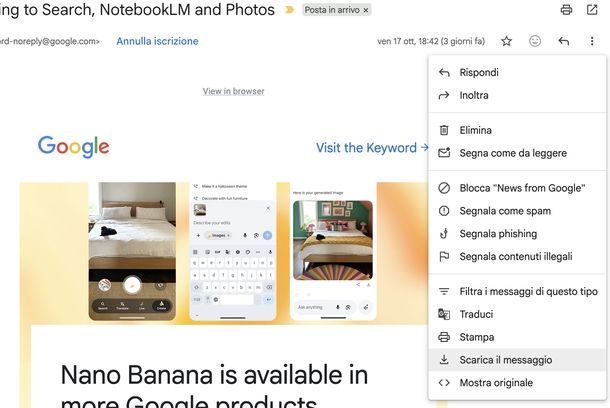This screenshot has height=408, width=610.
Task: Print the email using the top printer icon
Action: (566, 9)
